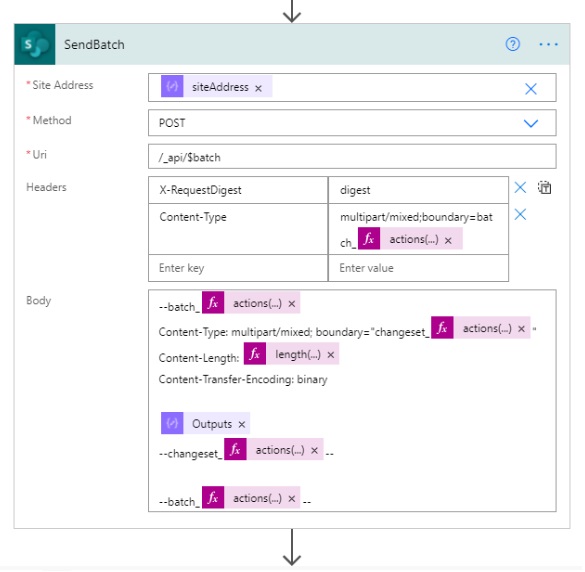Click the Enter value header field
This screenshot has height=572, width=585.
tap(418, 268)
